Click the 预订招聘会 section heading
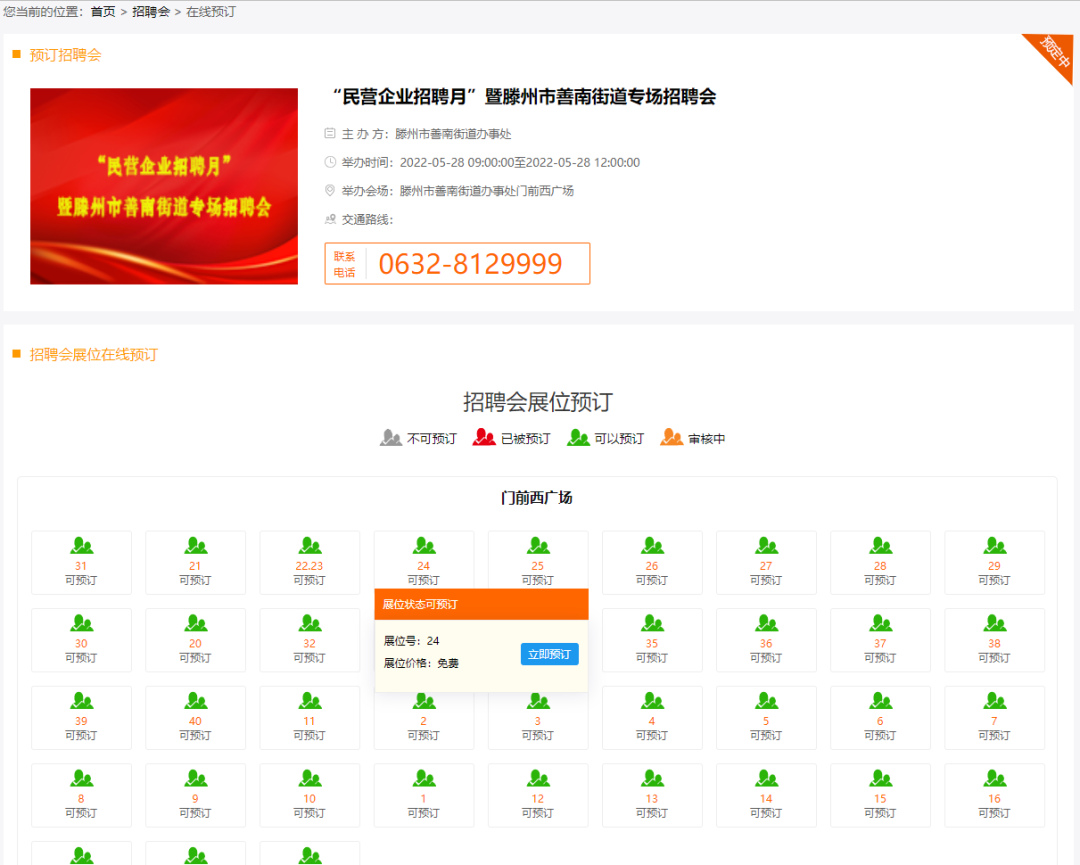 65,55
